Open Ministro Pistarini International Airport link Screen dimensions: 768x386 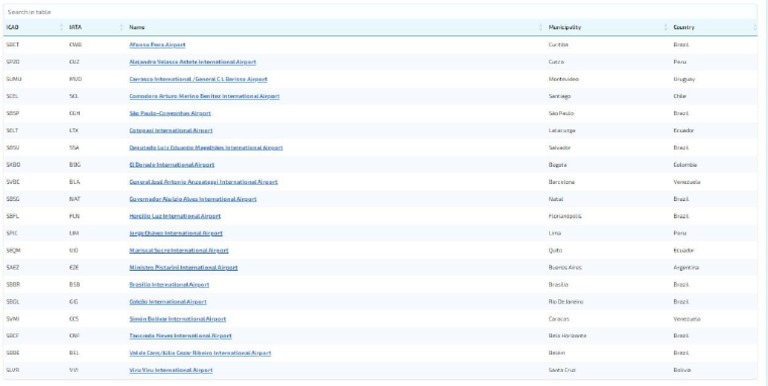tap(184, 267)
